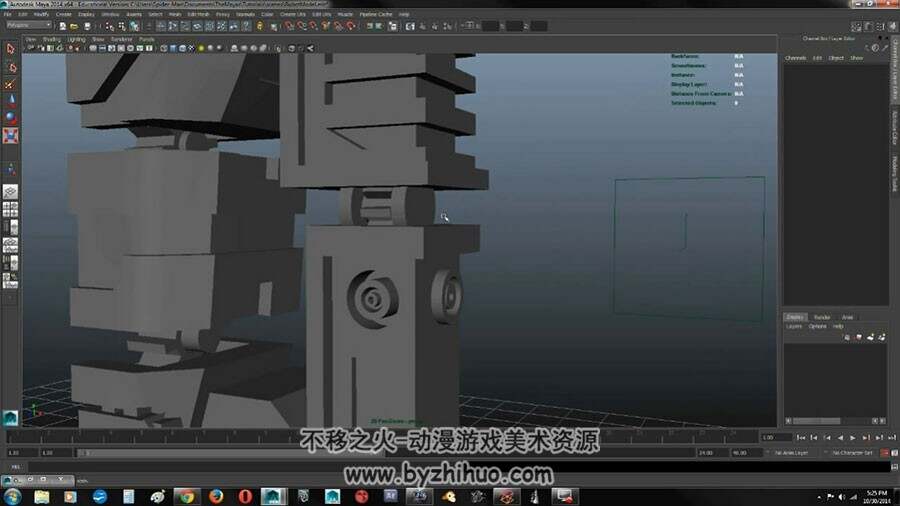This screenshot has height=506, width=900.
Task: Toggle viewport grid display in panel toolbar
Action: 93,49
